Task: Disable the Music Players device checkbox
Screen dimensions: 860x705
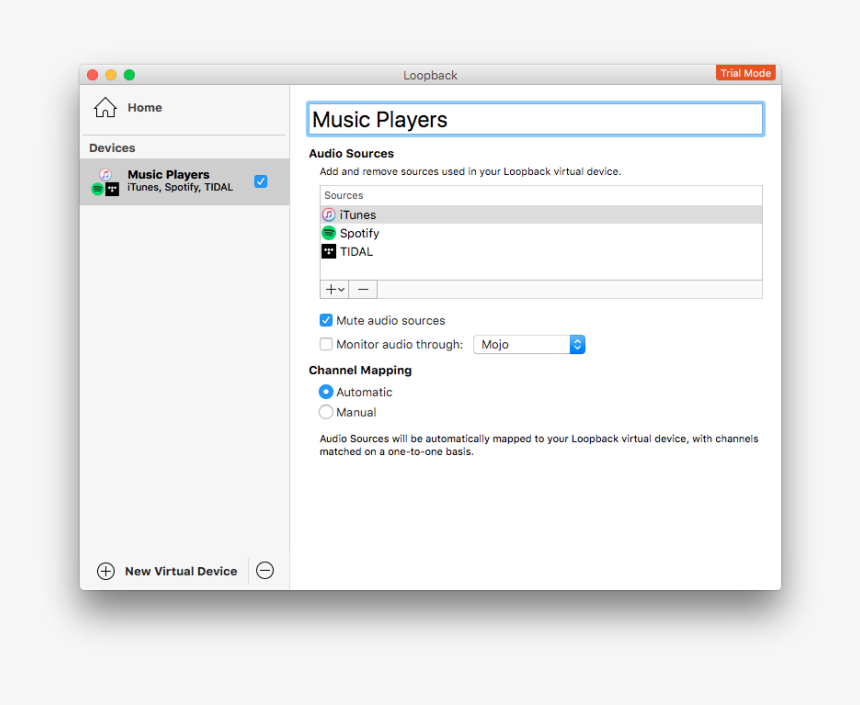Action: tap(261, 182)
